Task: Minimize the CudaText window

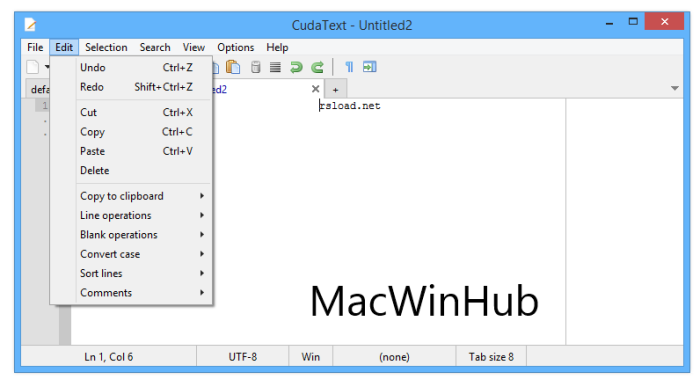Action: [609, 22]
